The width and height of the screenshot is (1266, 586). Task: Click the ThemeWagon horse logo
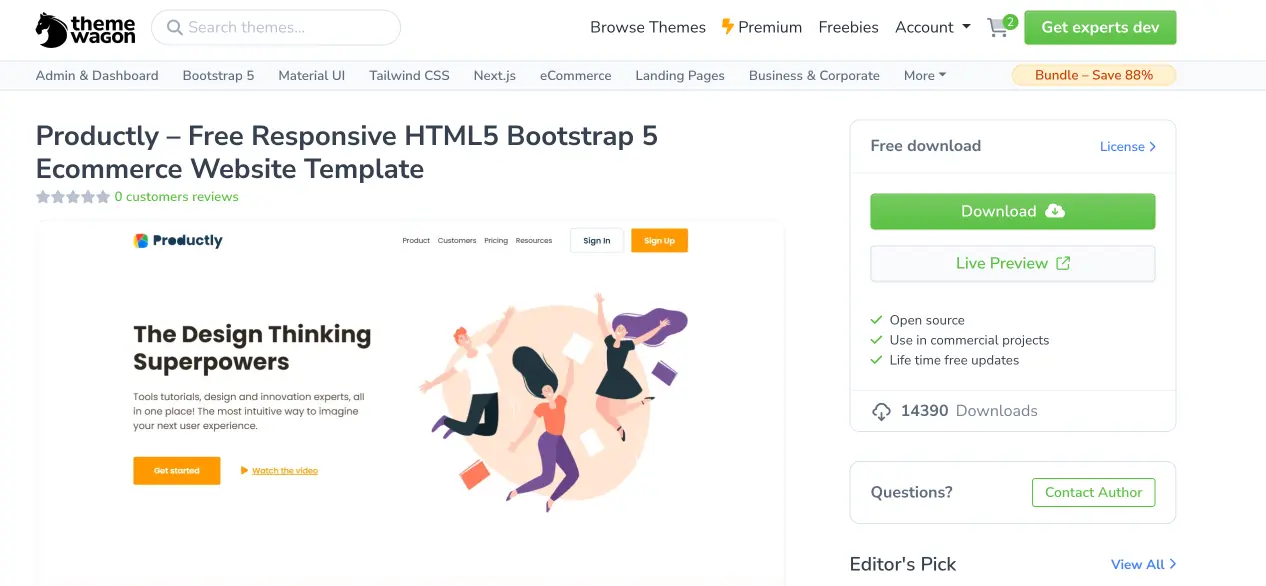[52, 30]
